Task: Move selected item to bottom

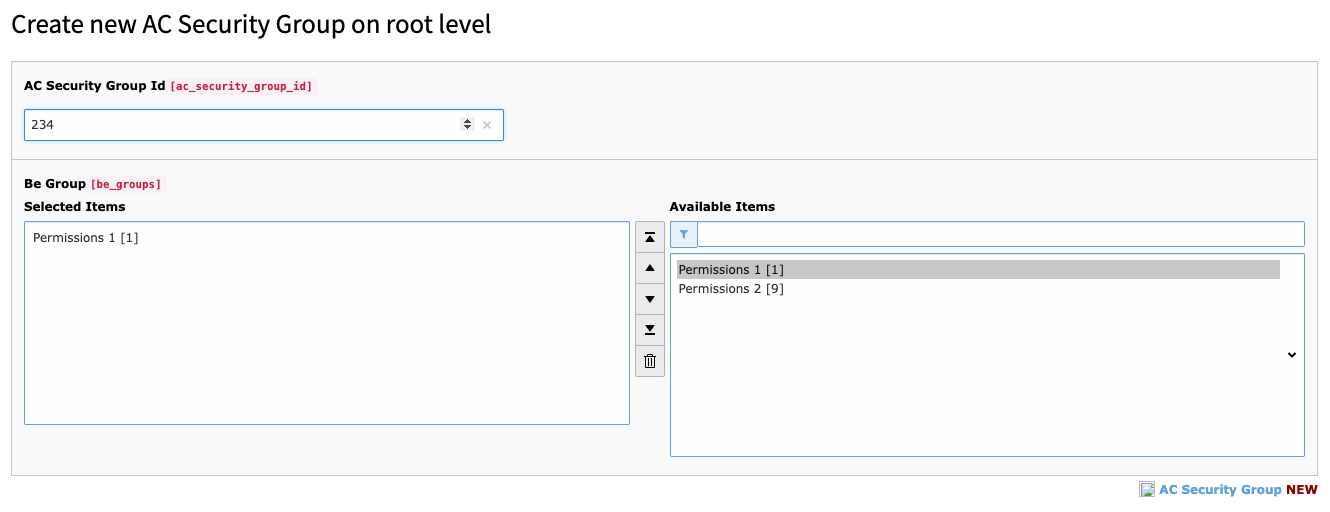Action: (650, 330)
